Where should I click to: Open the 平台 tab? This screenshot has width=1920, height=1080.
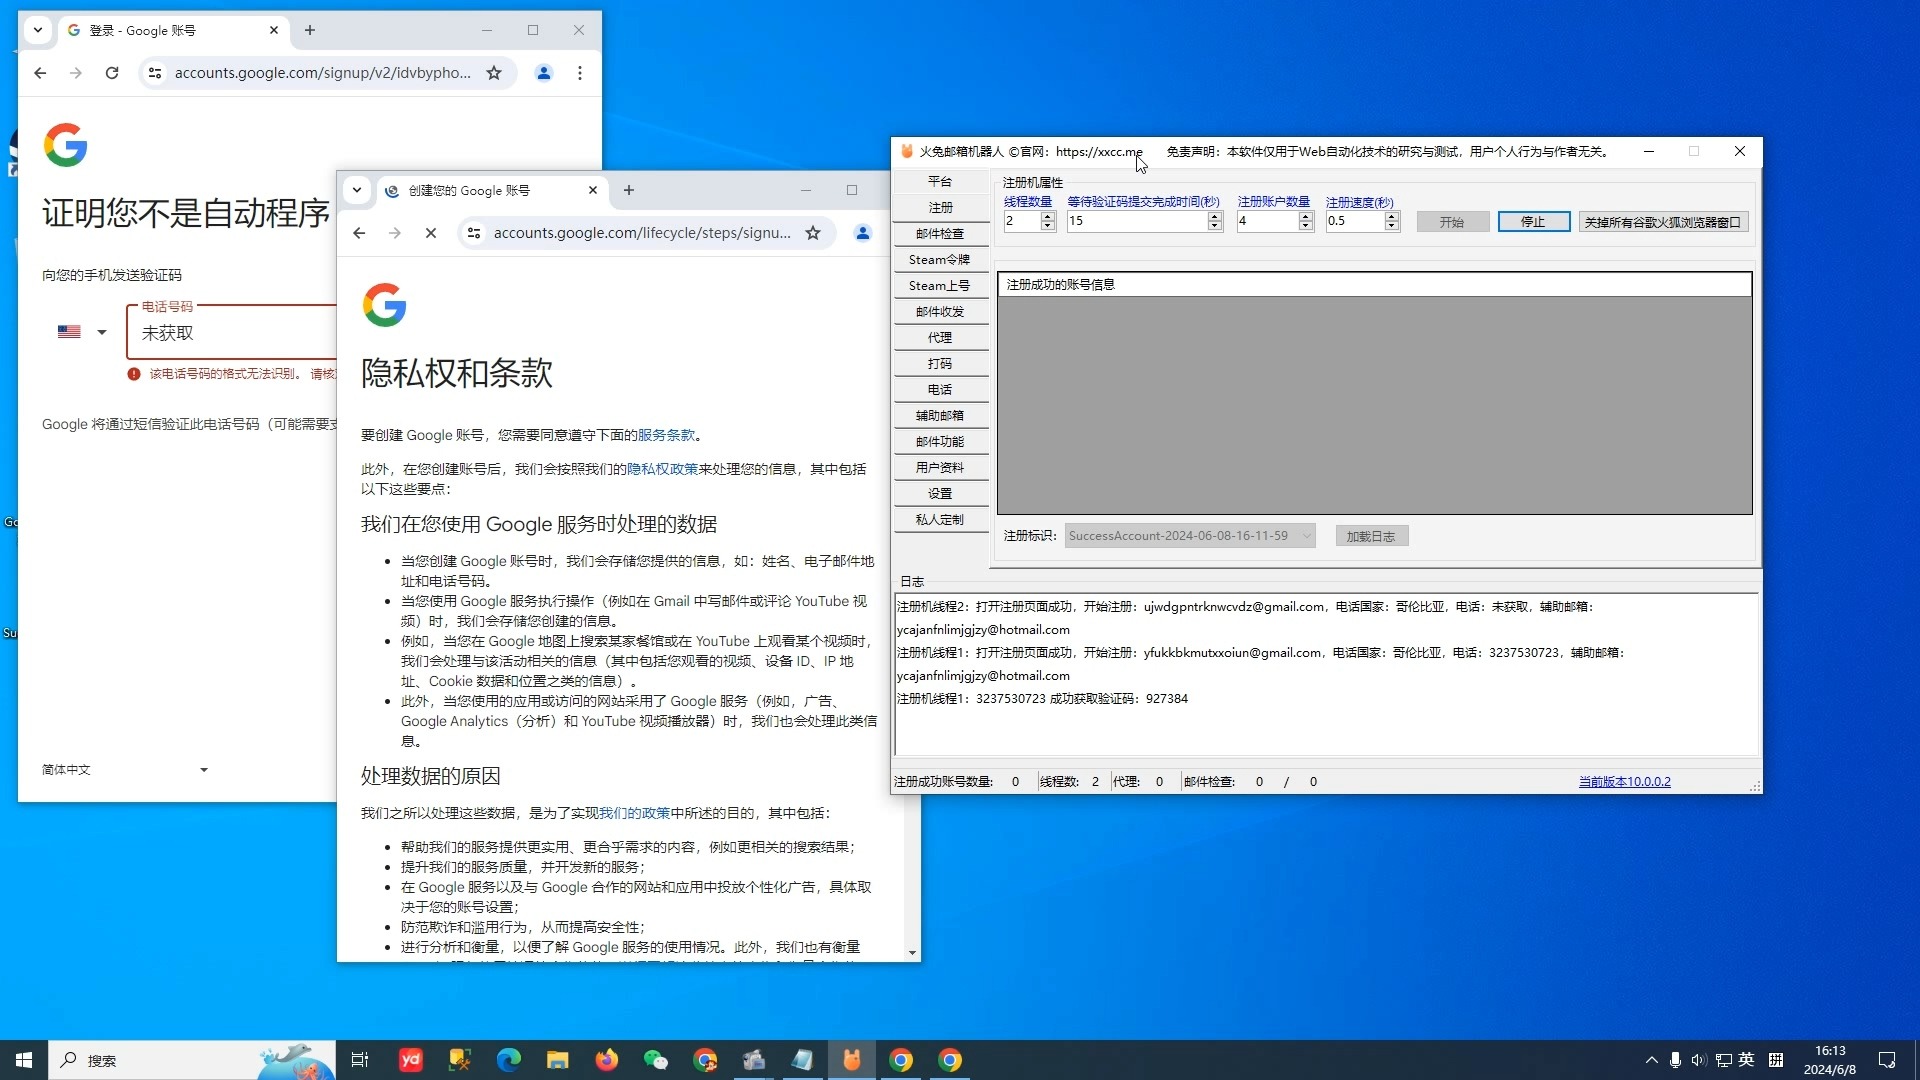point(940,182)
